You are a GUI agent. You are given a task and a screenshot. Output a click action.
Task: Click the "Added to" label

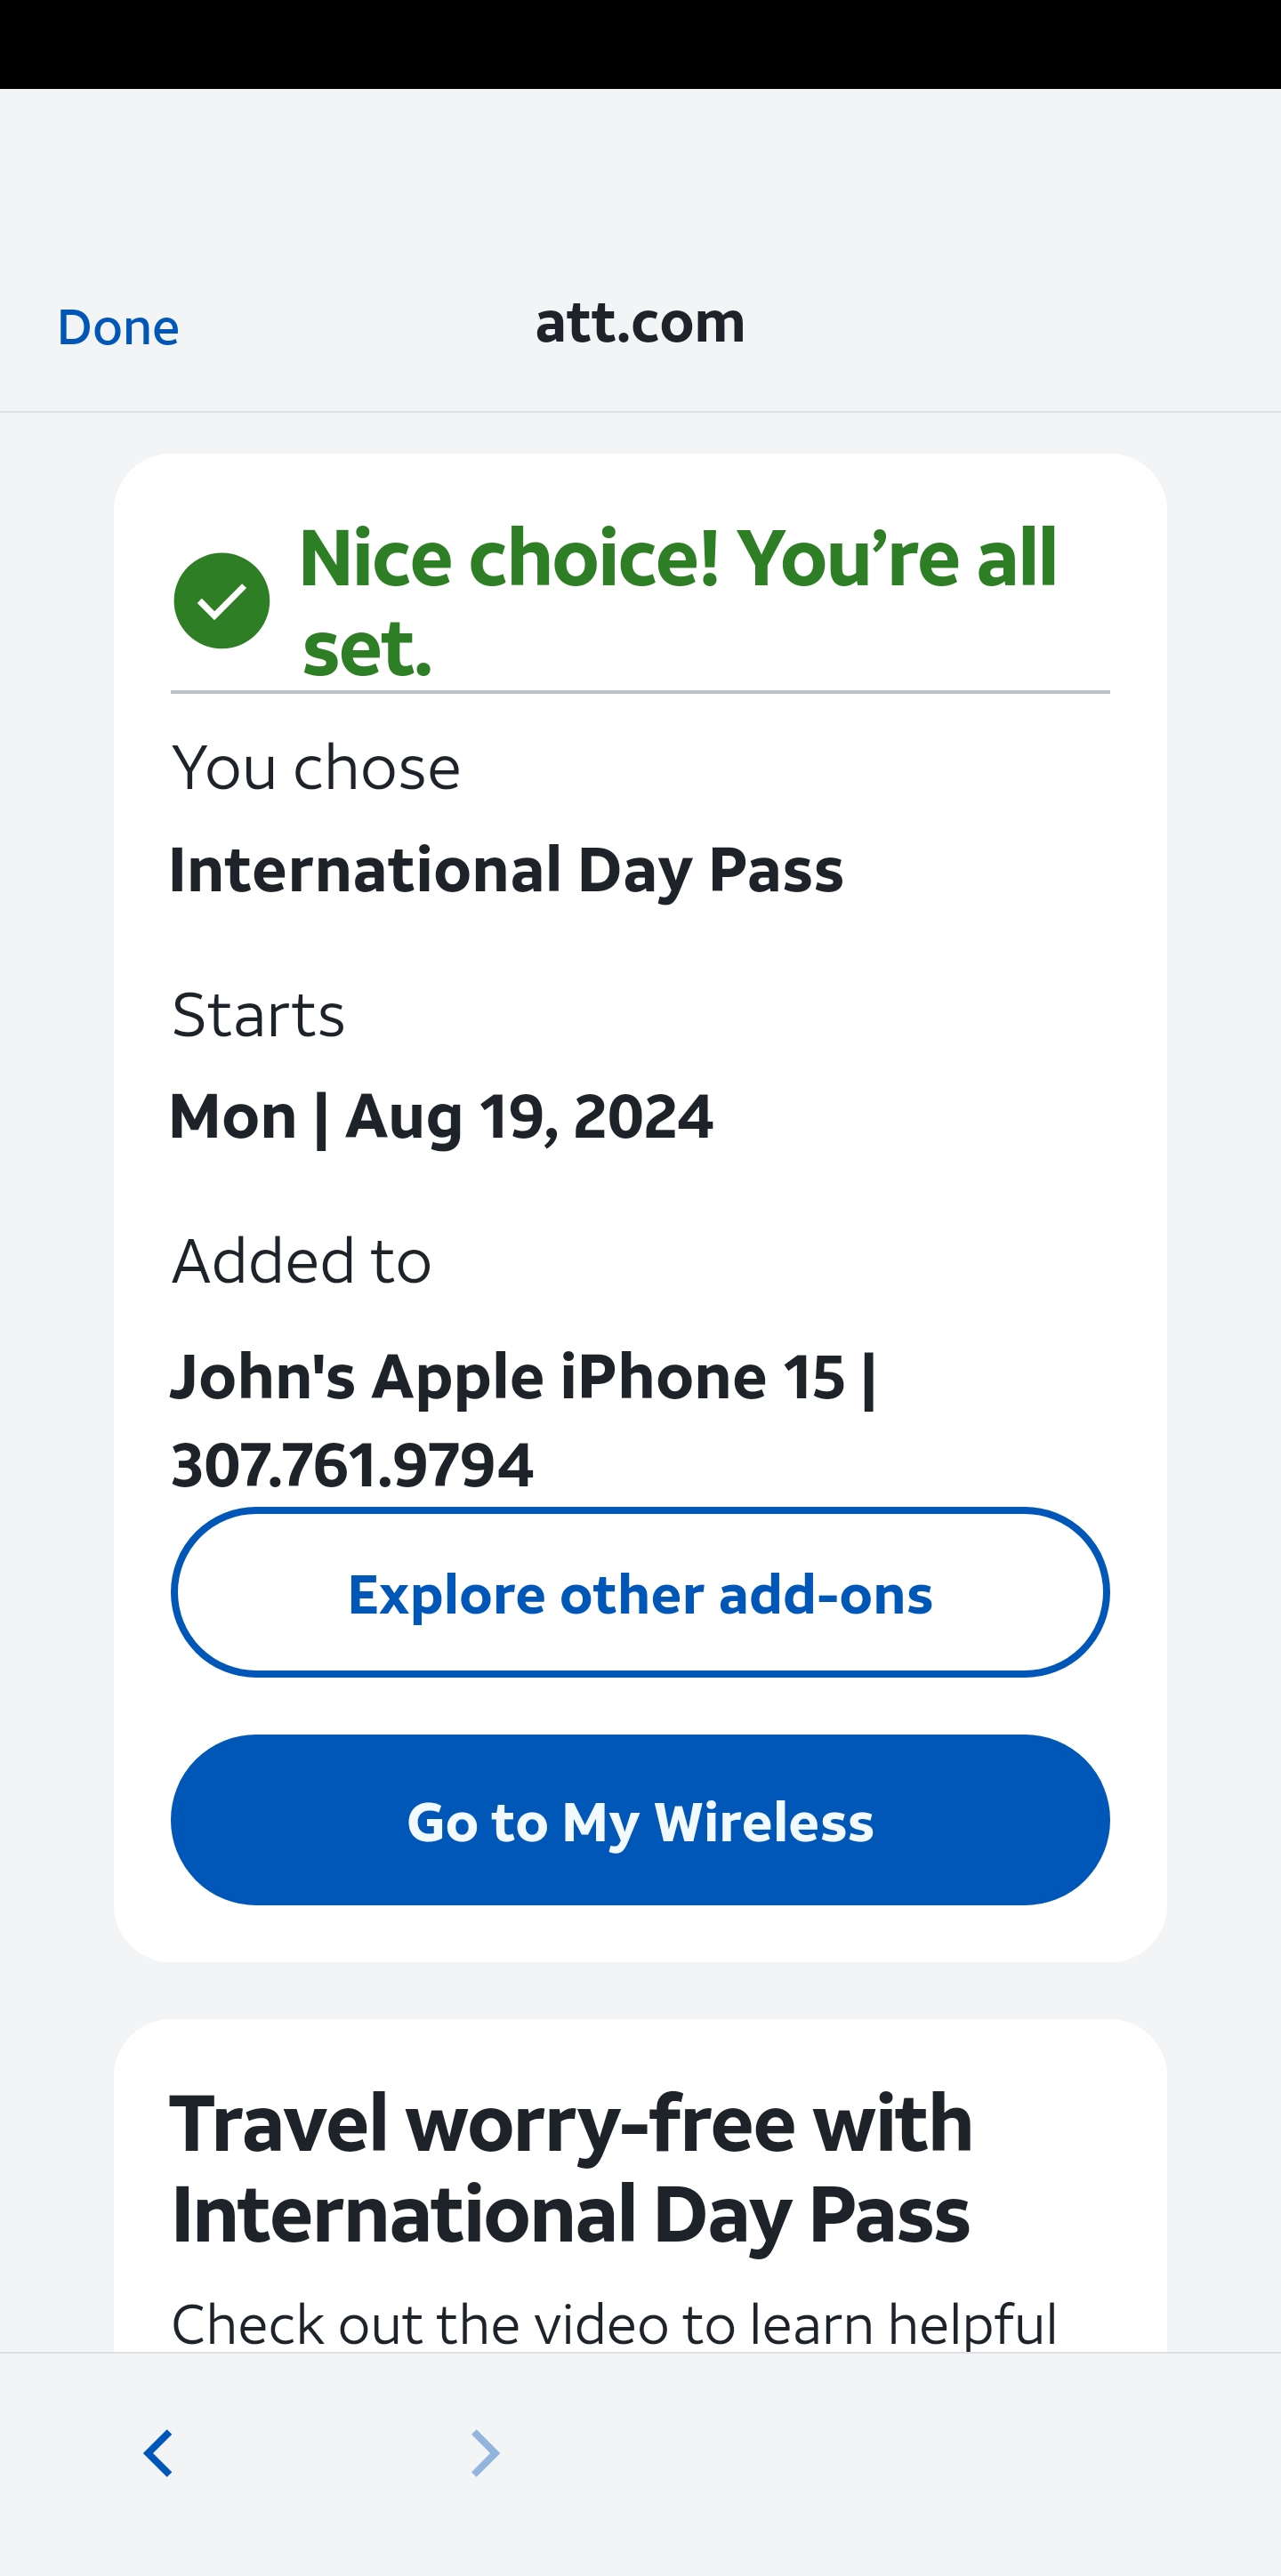tap(301, 1261)
